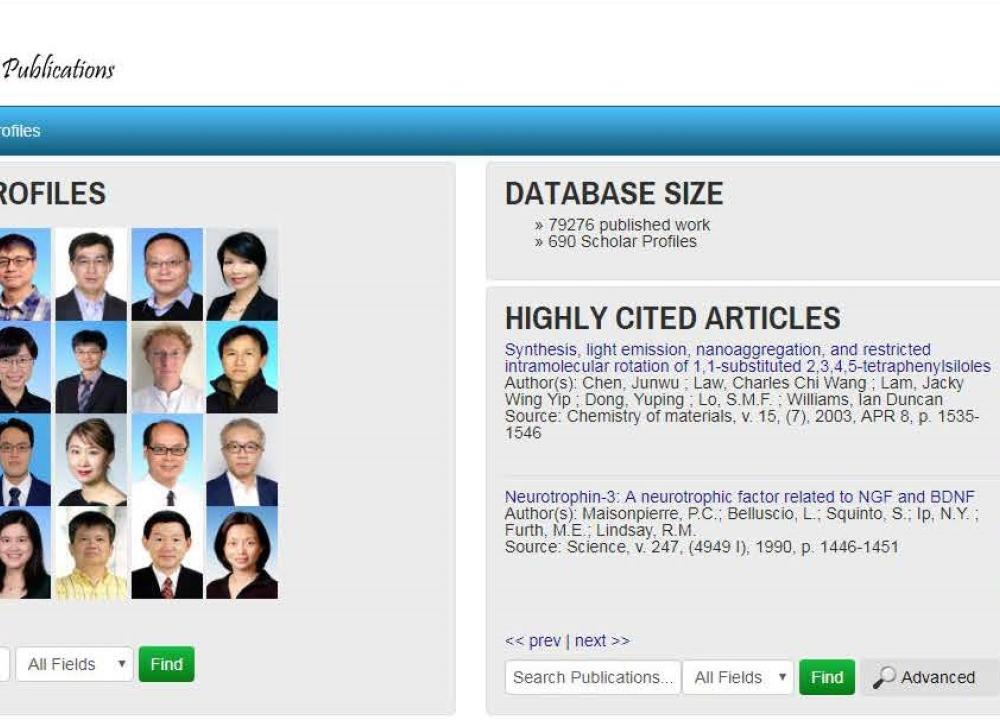Click the Publications site logo text
Image resolution: width=1000 pixels, height=720 pixels.
coord(58,69)
